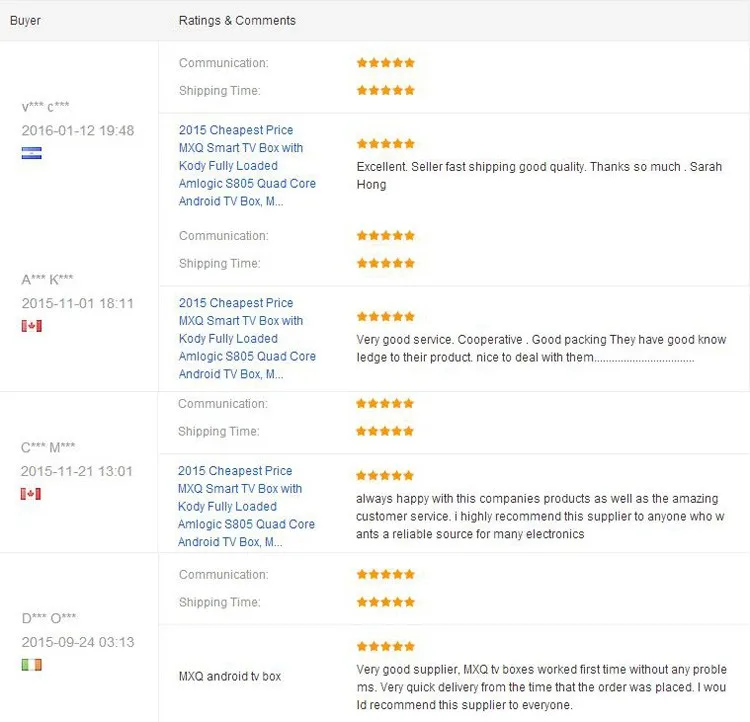This screenshot has width=750, height=722.
Task: Click the Canadian flag under buyer A*** K***
Action: 31,326
